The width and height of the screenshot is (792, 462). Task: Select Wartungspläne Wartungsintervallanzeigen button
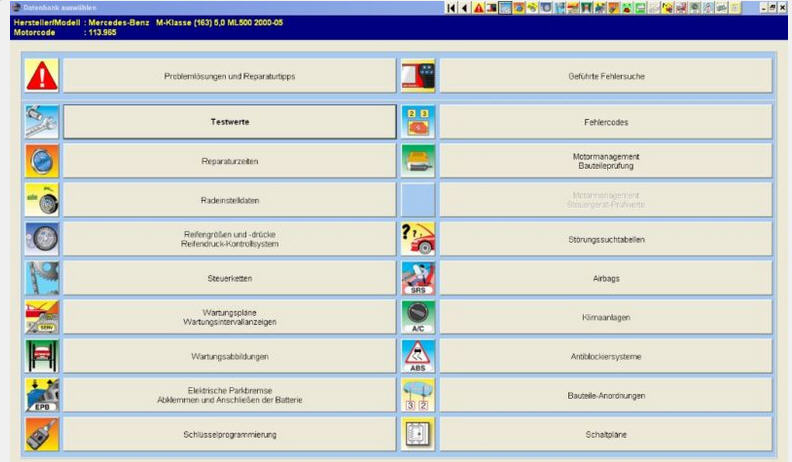click(x=230, y=317)
